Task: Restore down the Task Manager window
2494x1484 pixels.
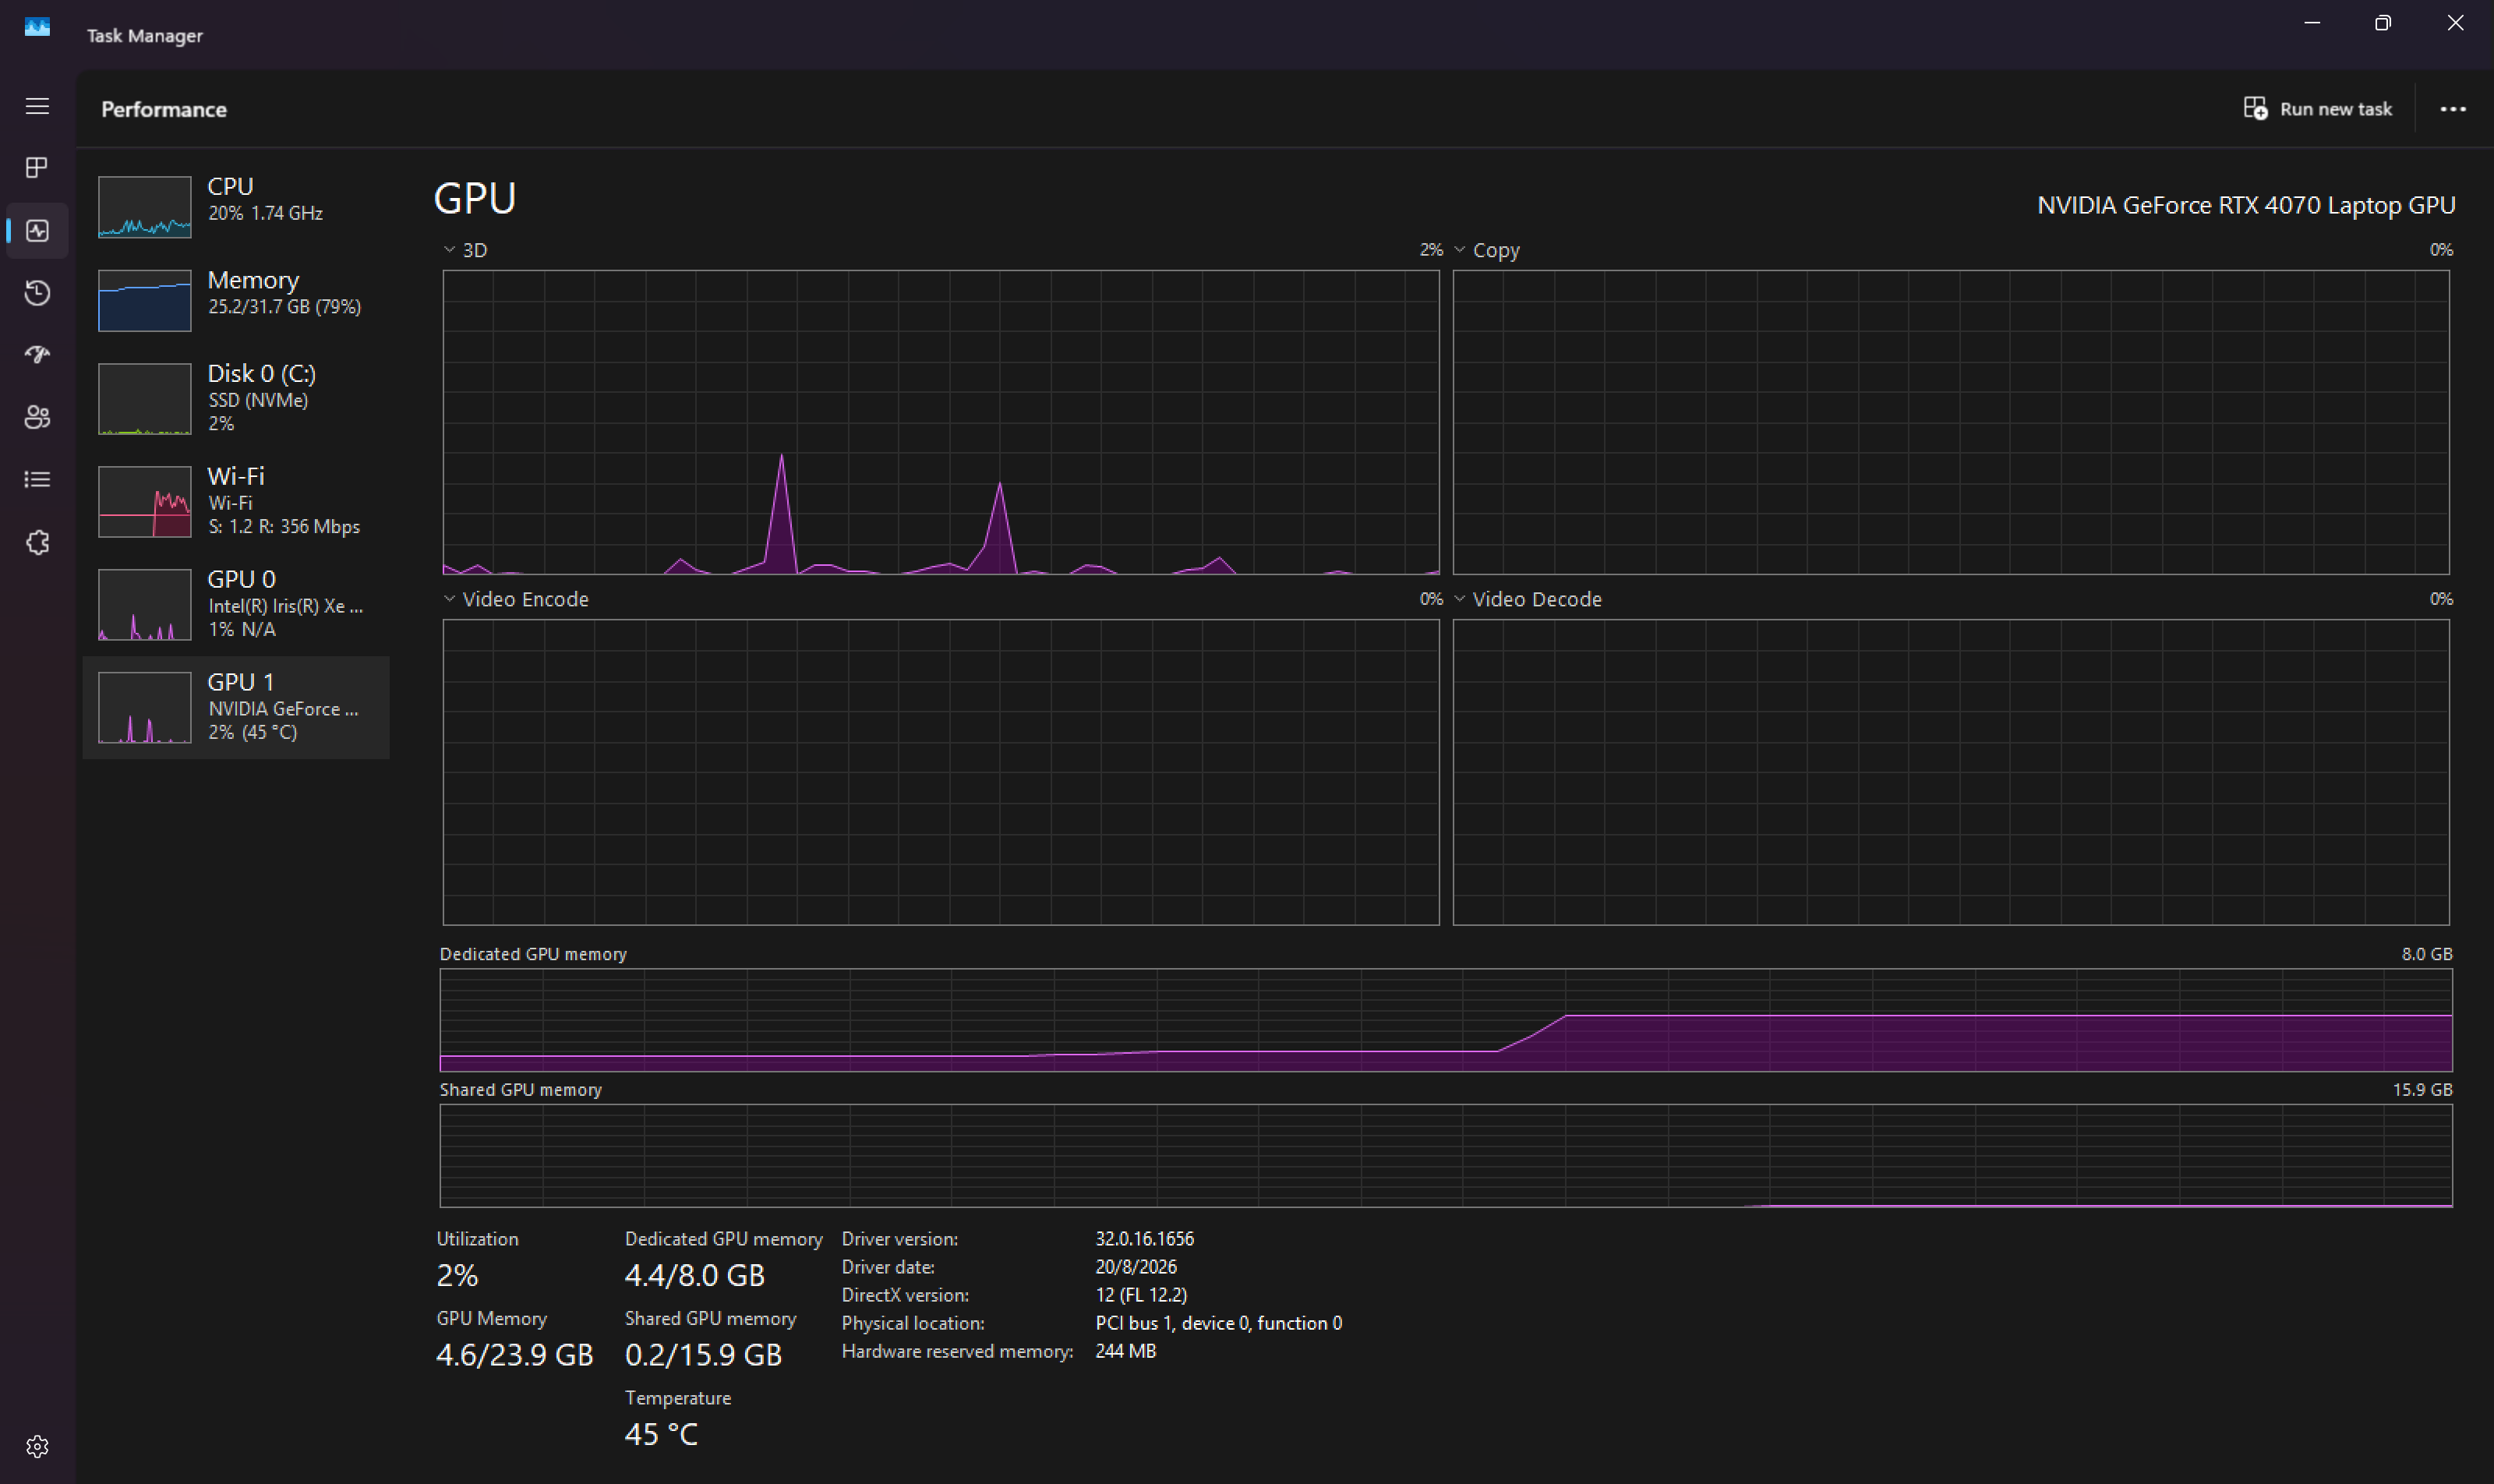Action: point(2383,23)
